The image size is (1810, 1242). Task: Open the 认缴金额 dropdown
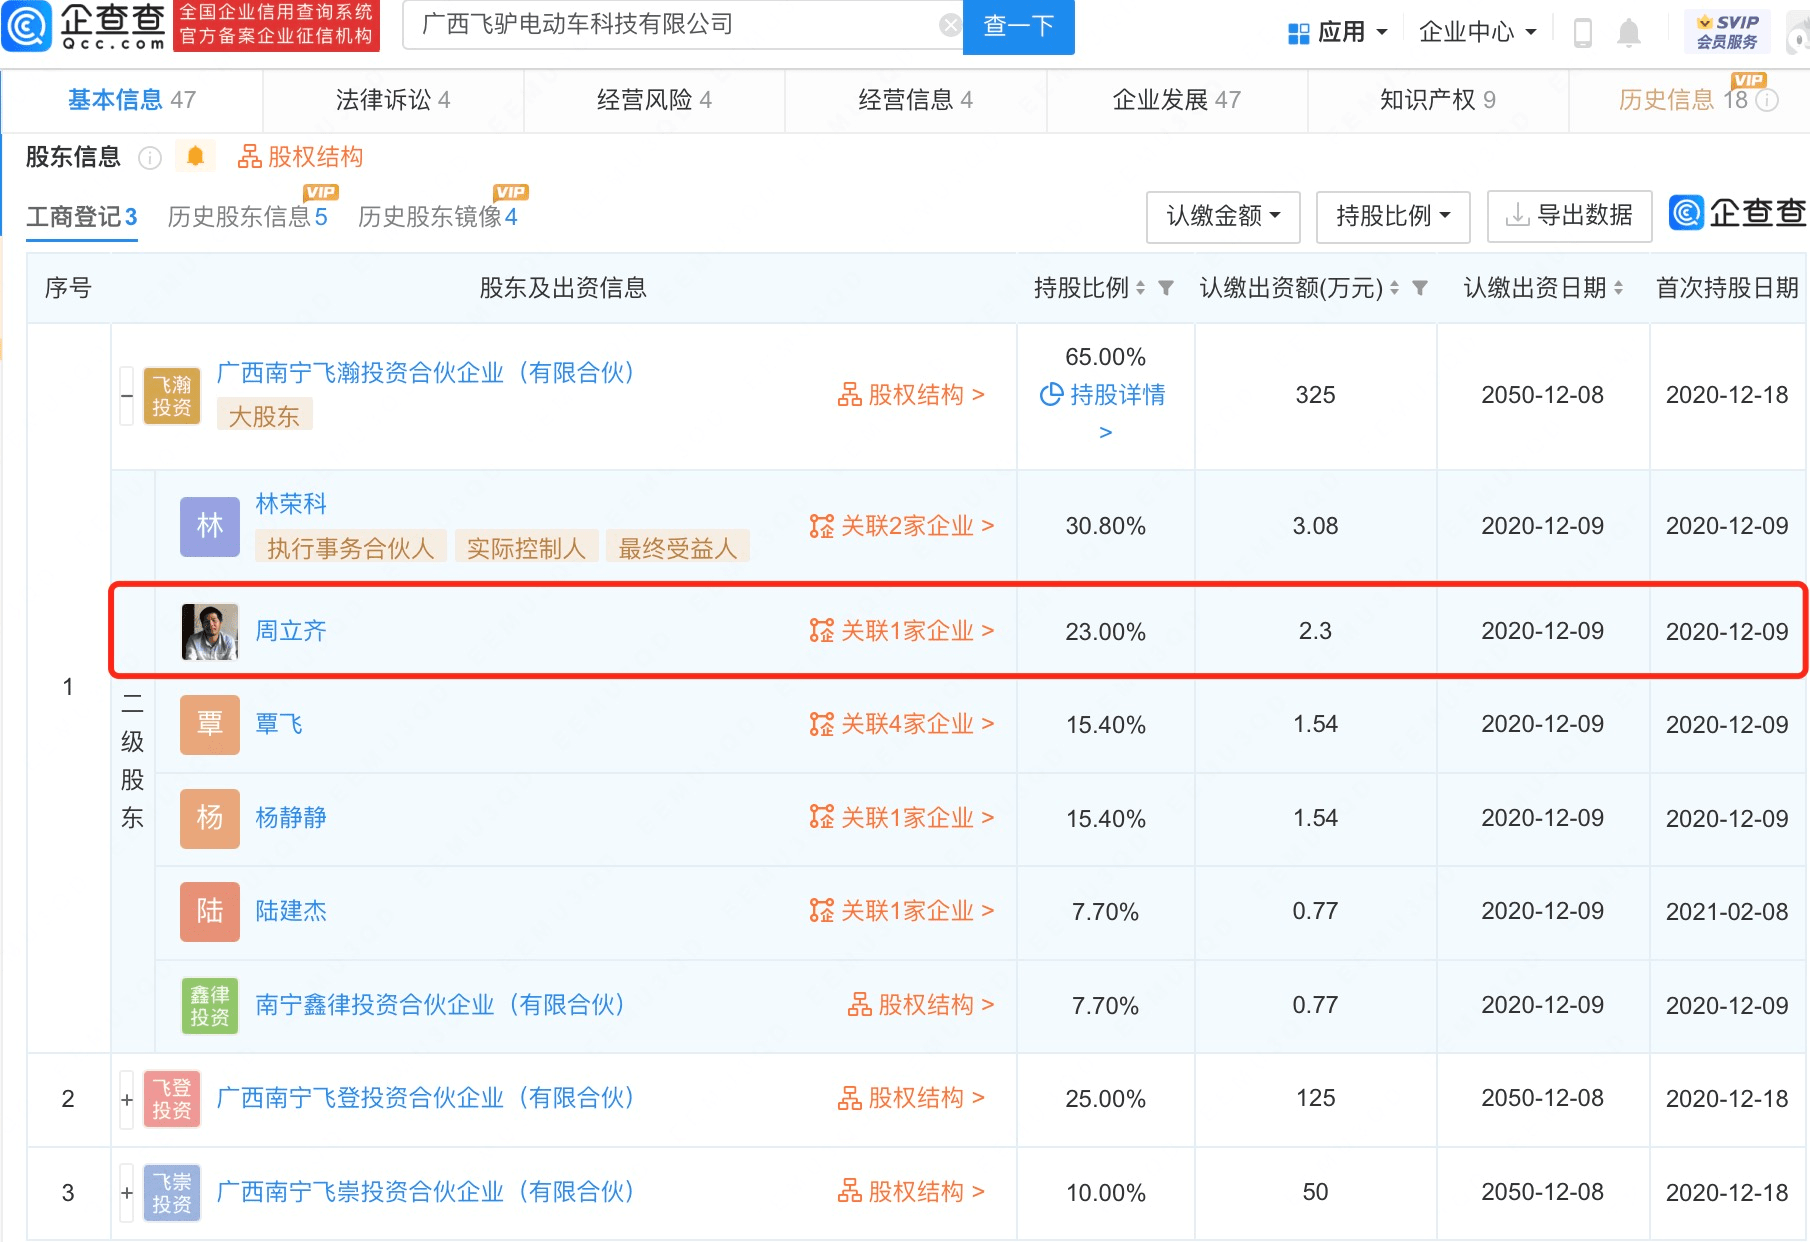[x=1223, y=216]
